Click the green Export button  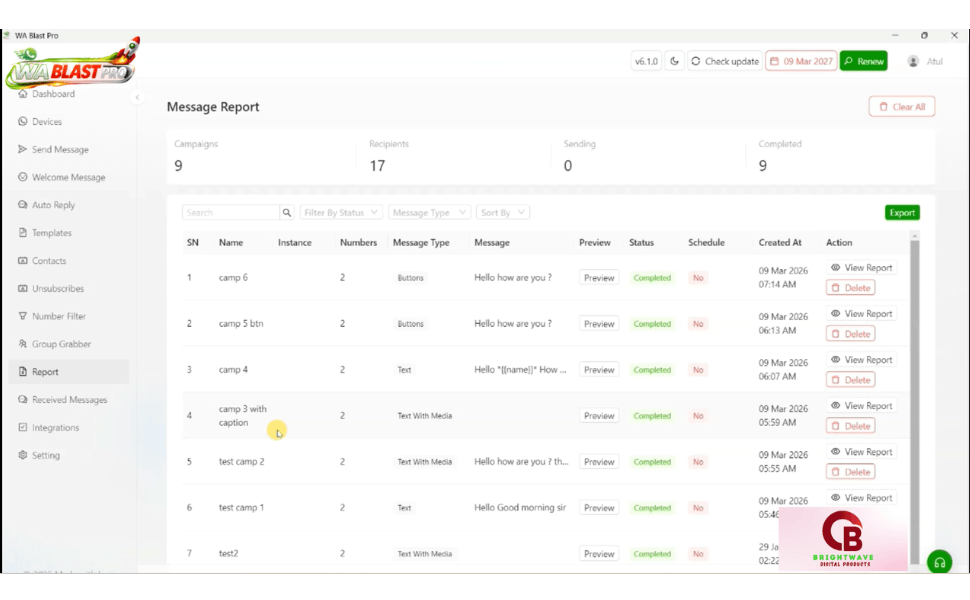tap(902, 213)
